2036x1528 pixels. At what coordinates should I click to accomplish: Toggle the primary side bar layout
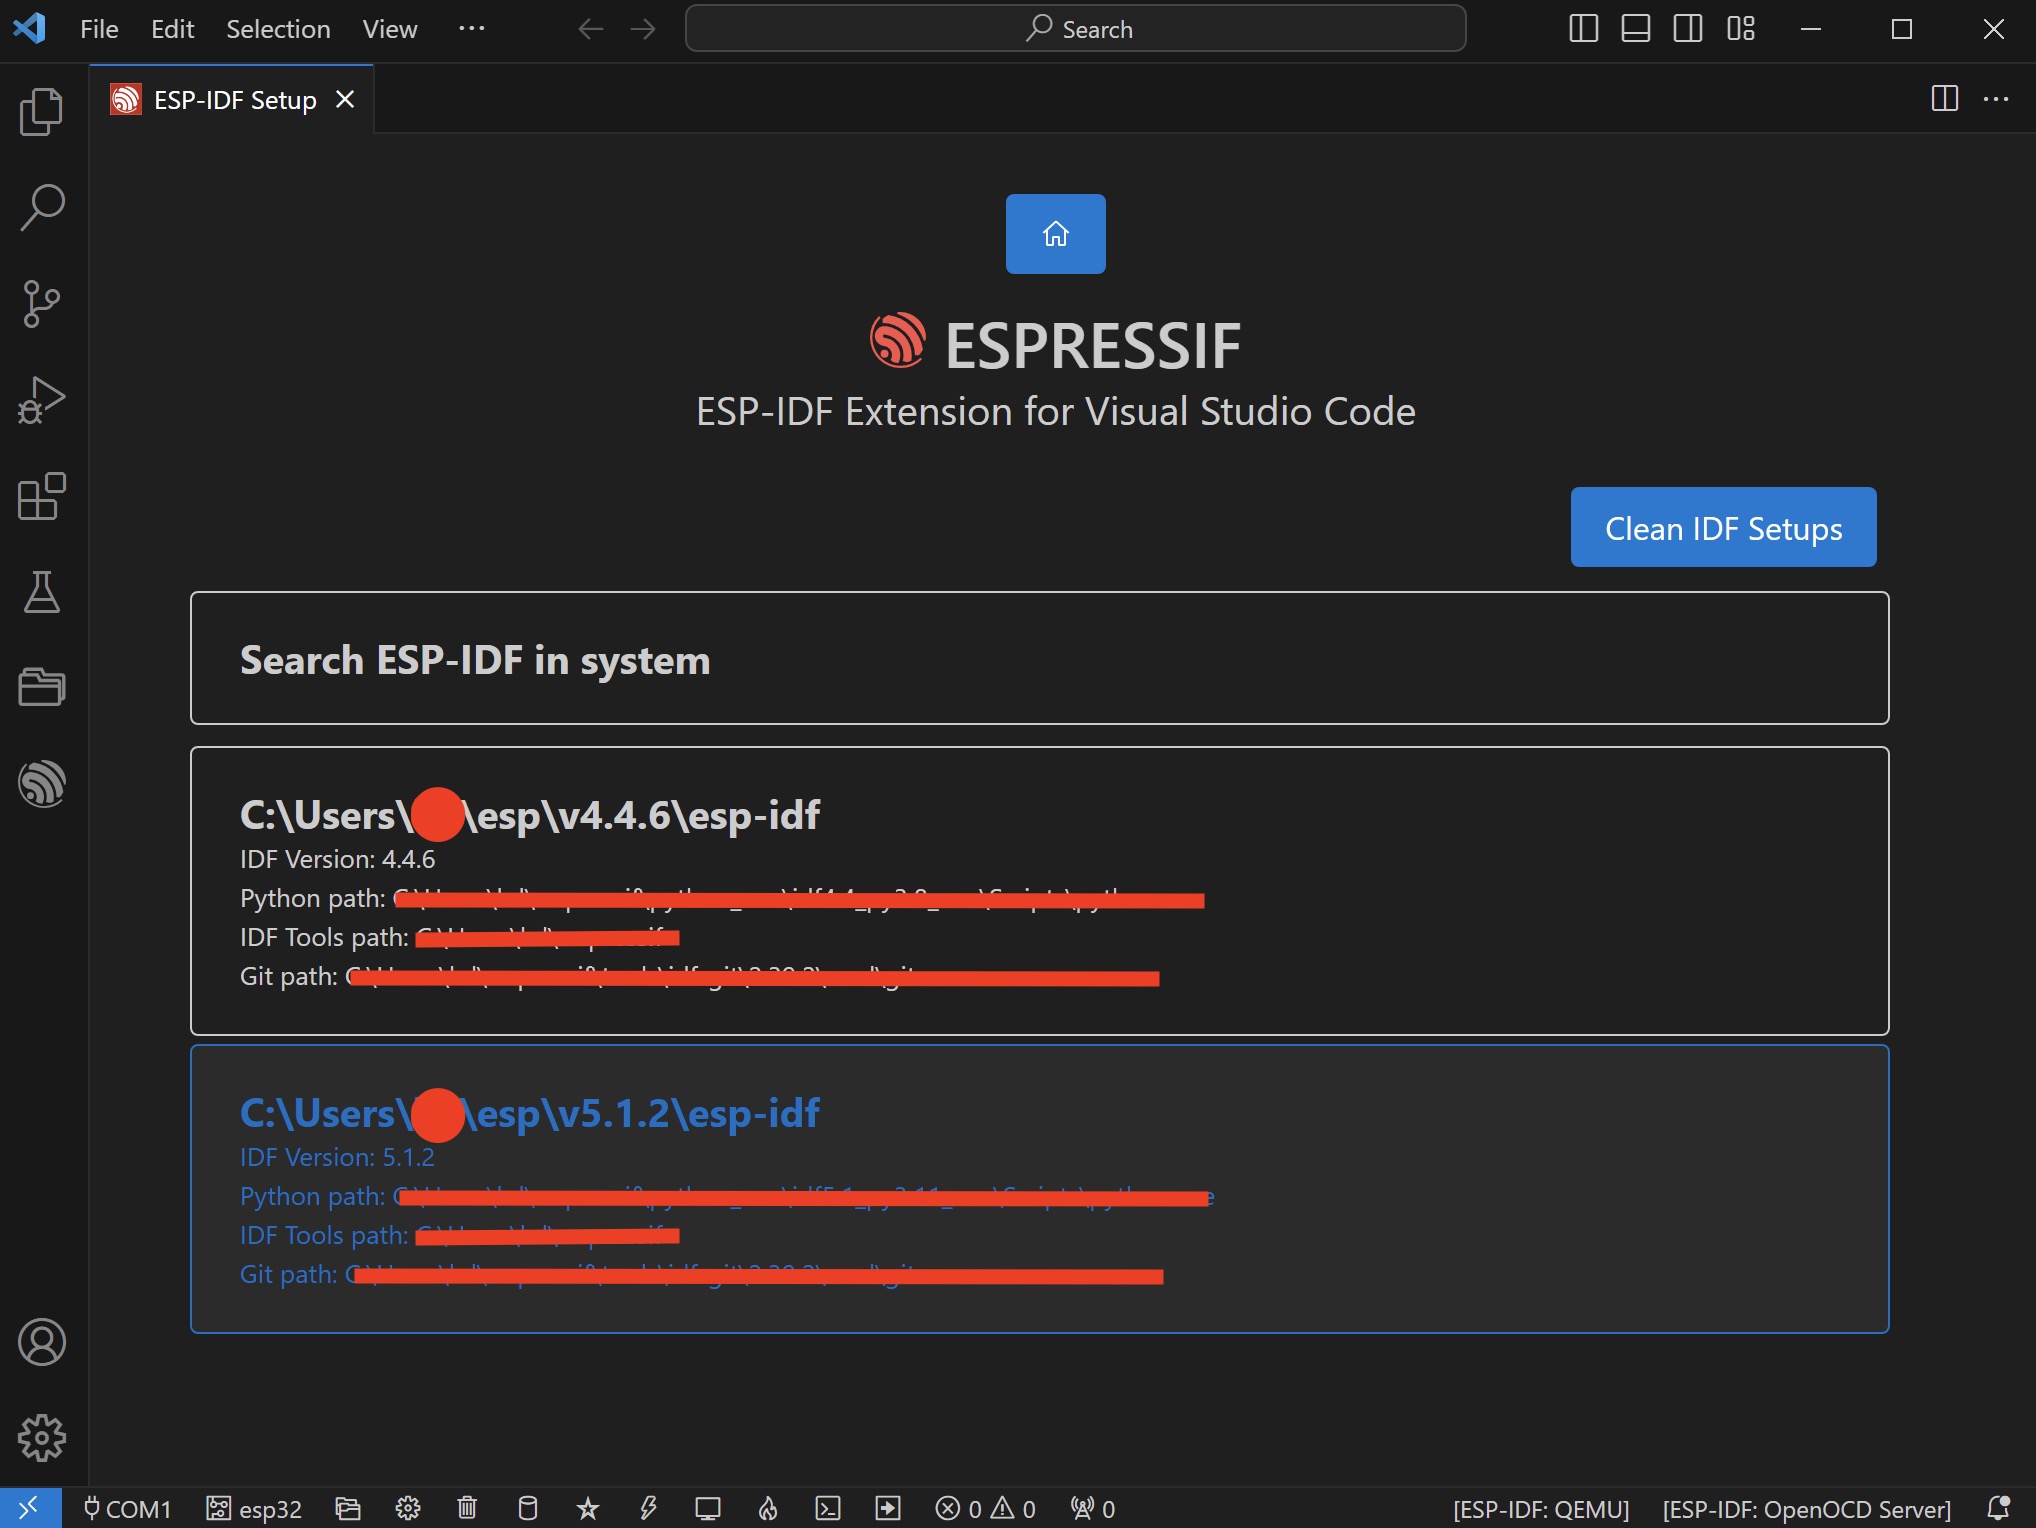1584,29
